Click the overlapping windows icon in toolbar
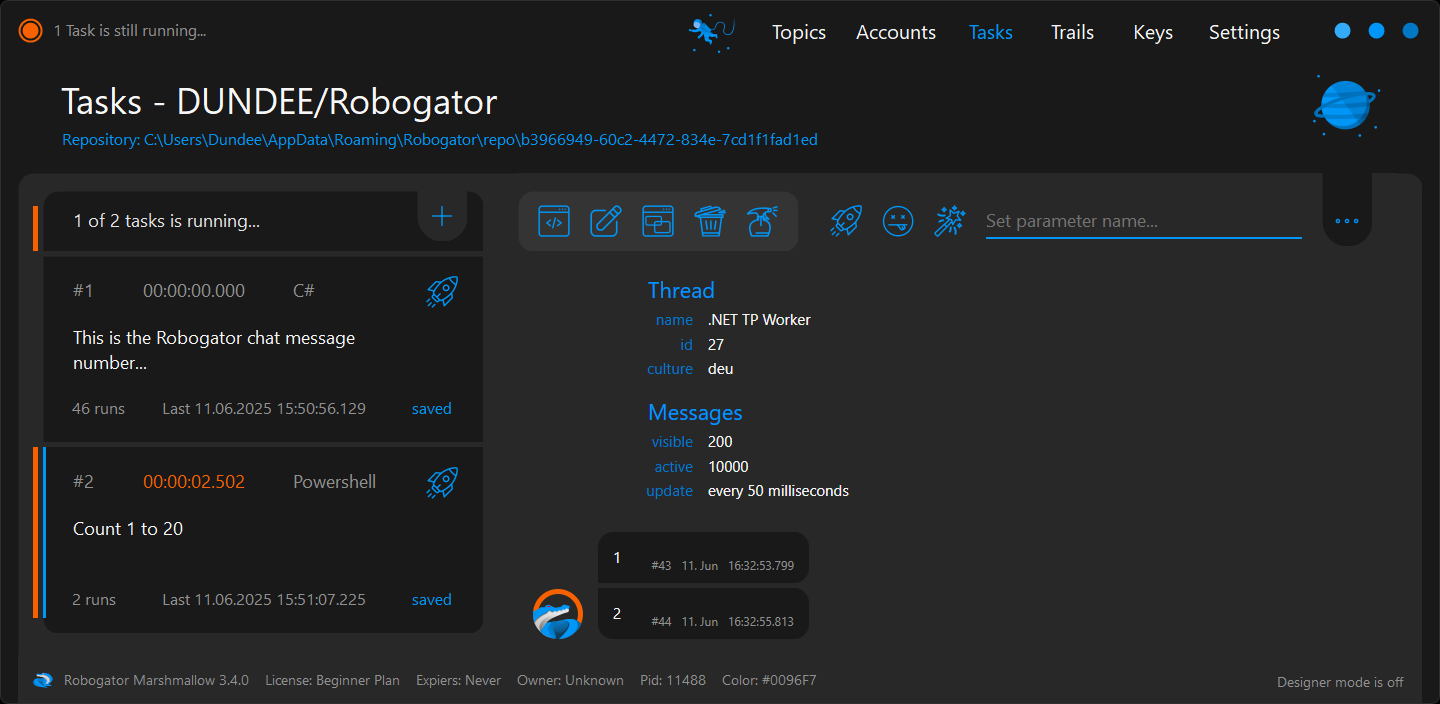 658,221
